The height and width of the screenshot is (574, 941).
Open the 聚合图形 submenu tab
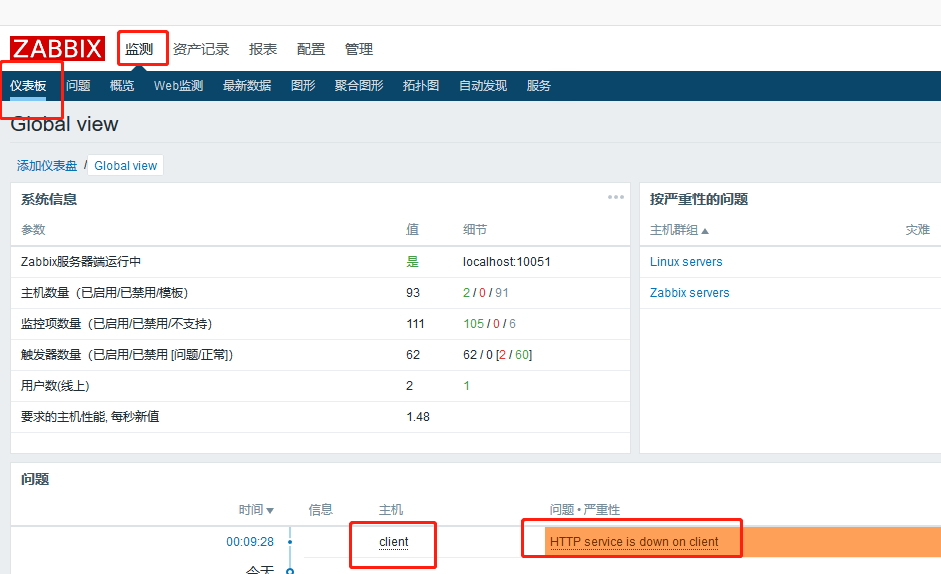click(x=359, y=86)
